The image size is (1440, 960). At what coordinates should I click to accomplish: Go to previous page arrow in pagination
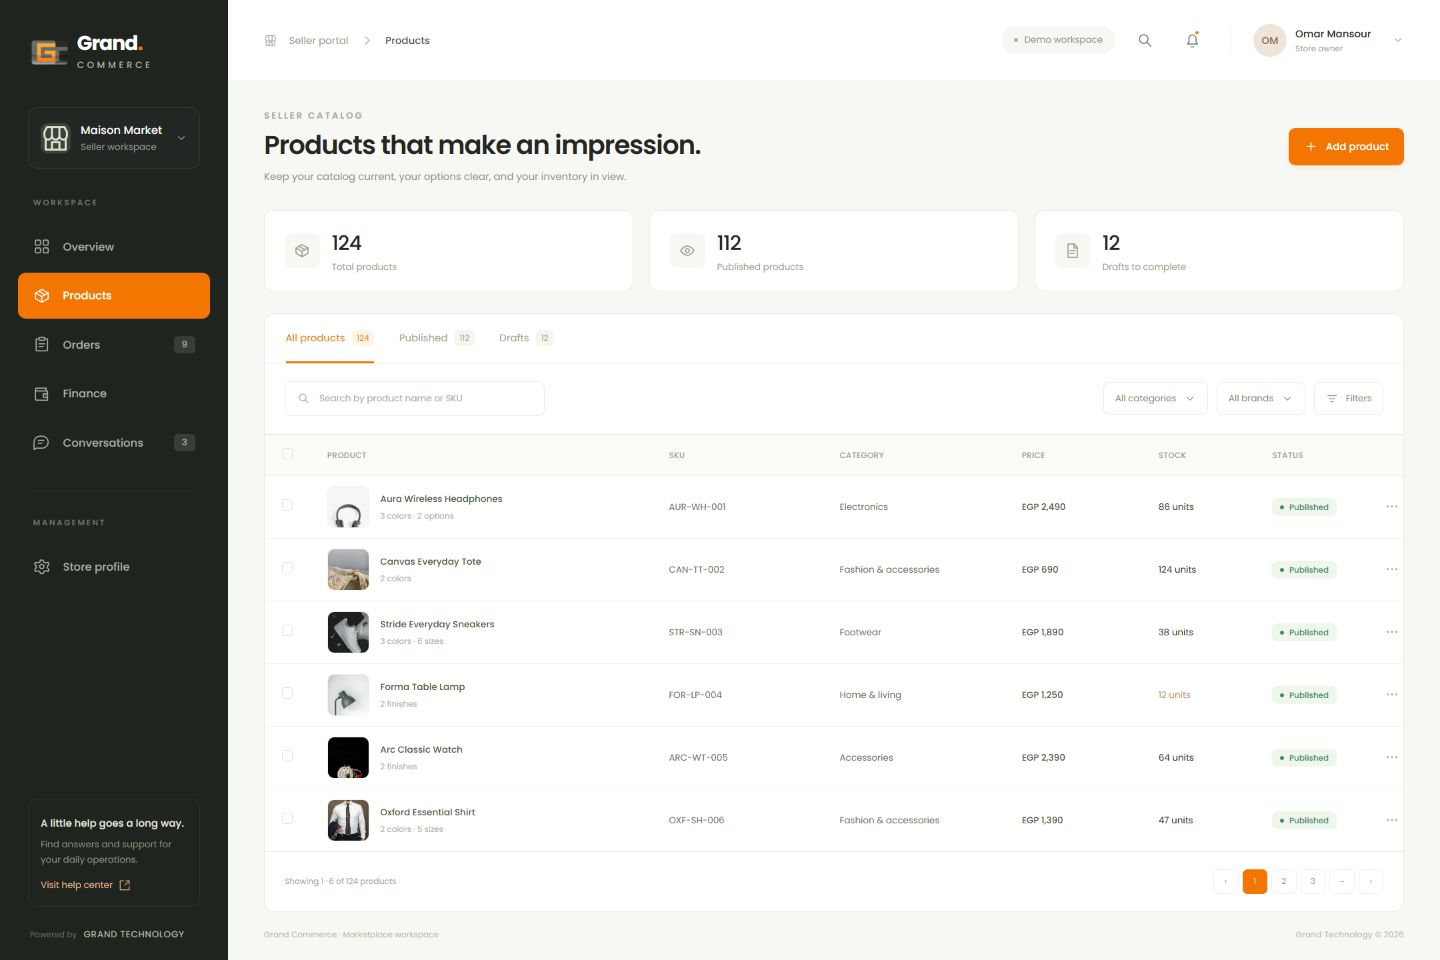pyautogui.click(x=1225, y=881)
